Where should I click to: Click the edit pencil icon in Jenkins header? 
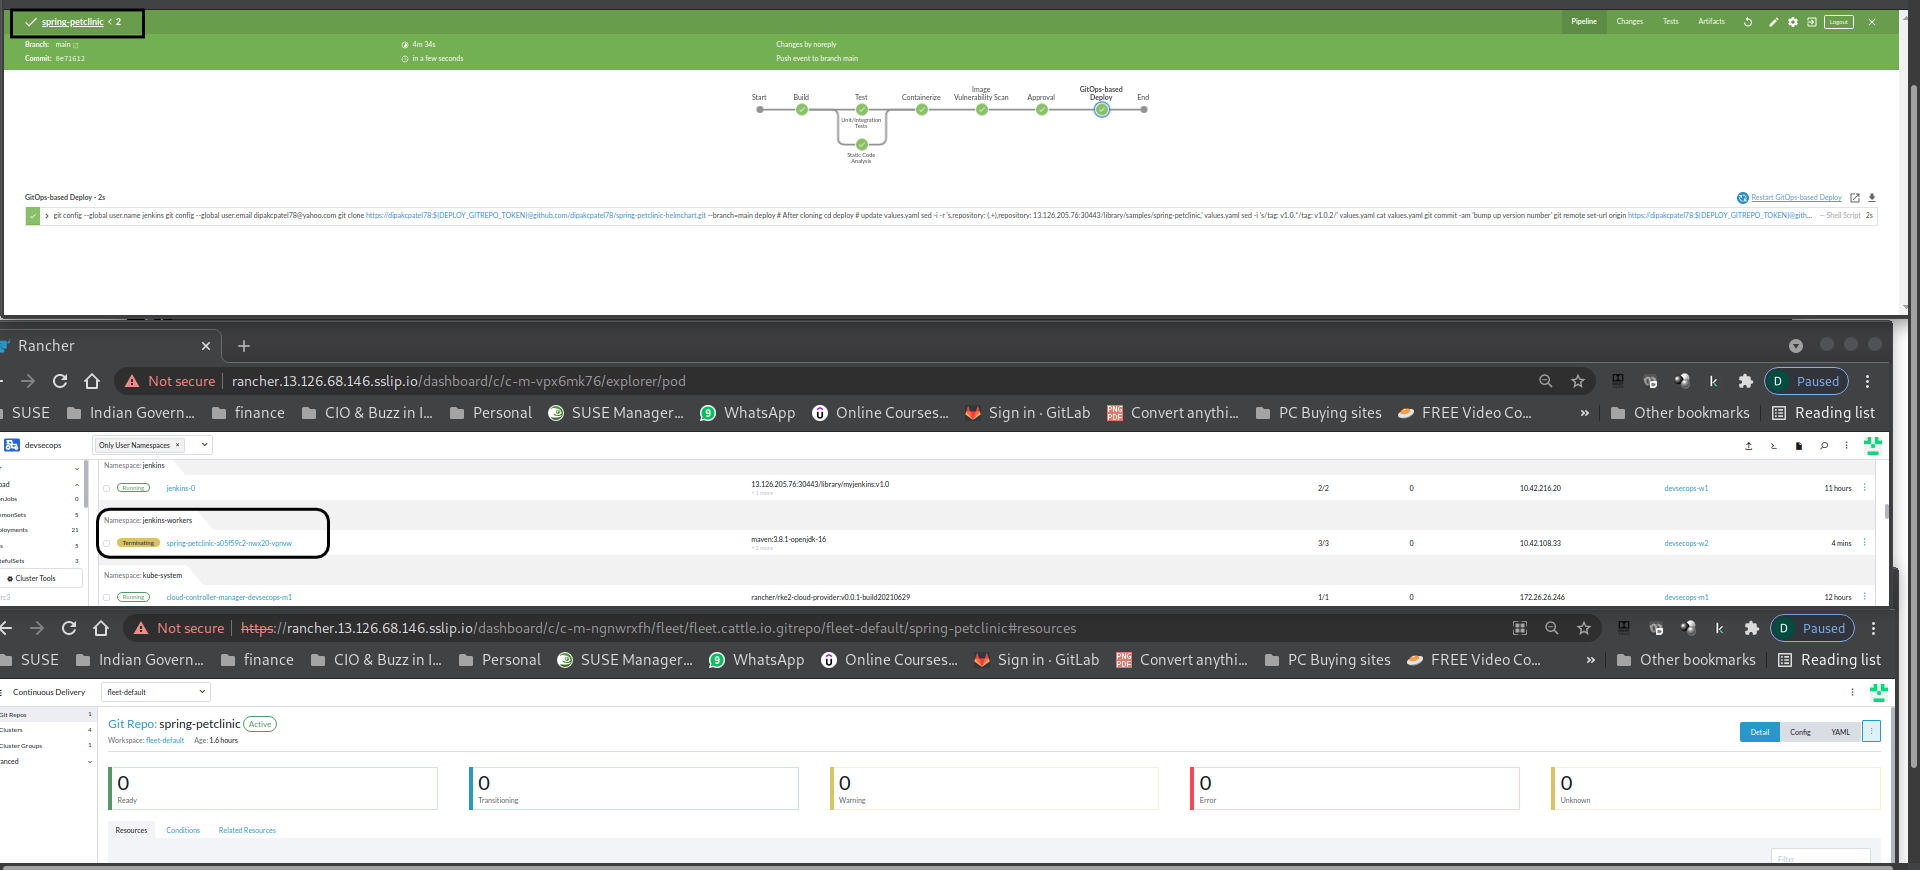click(1773, 22)
